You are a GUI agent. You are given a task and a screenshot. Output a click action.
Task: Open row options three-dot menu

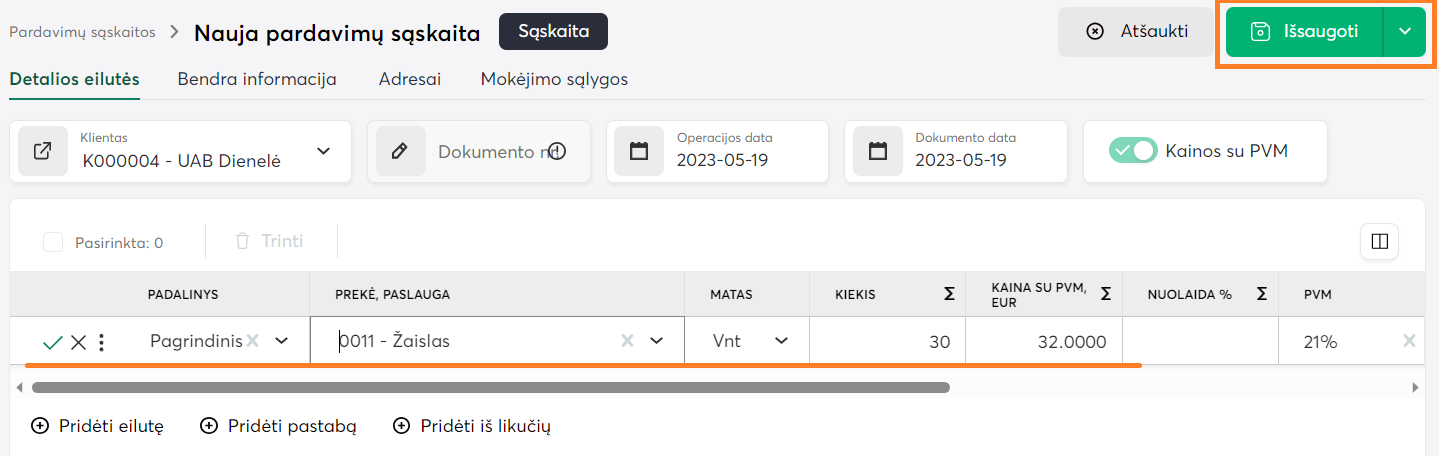(x=101, y=342)
